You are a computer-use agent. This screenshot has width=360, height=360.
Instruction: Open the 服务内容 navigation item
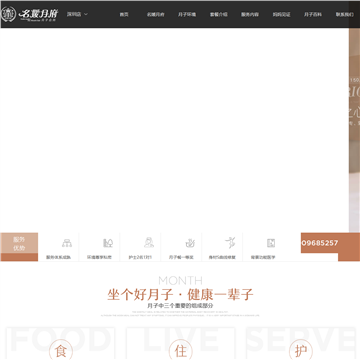(250, 14)
